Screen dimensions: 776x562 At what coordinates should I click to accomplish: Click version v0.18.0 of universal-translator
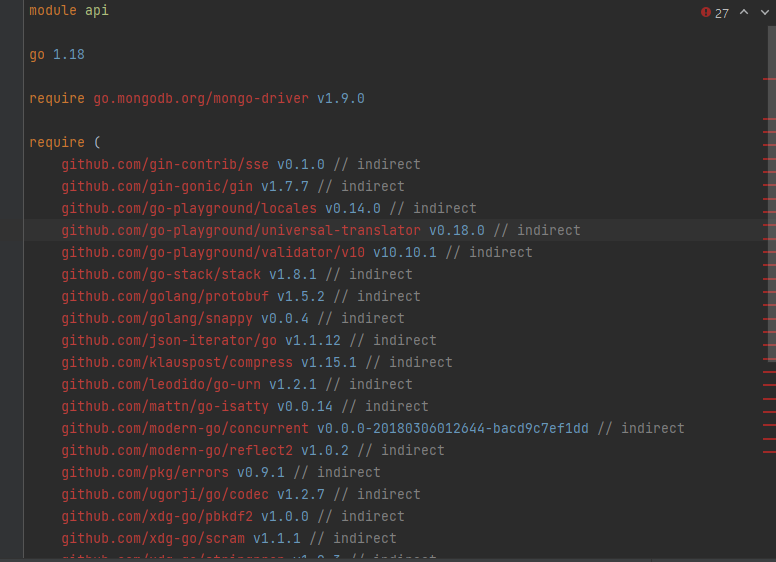pyautogui.click(x=457, y=231)
